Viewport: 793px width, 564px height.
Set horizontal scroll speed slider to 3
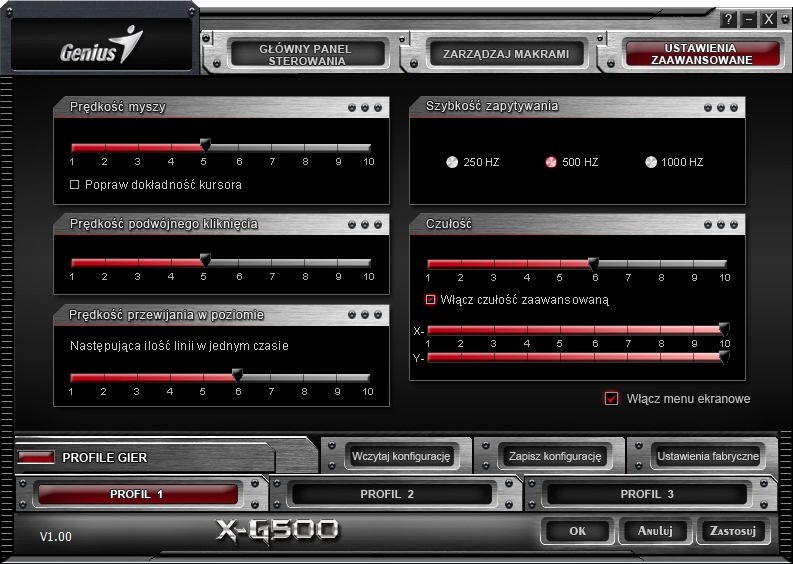(x=137, y=378)
